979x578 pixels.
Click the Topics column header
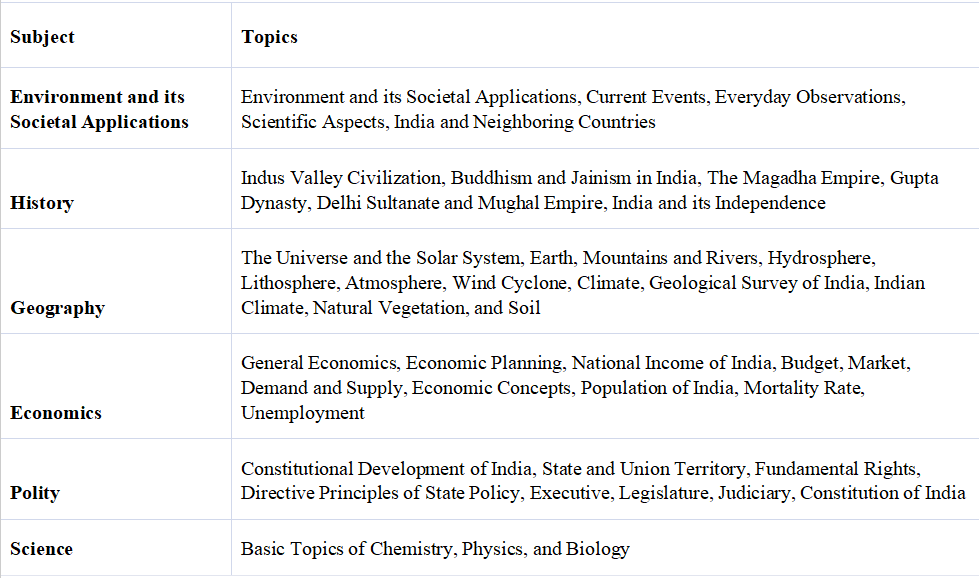269,37
